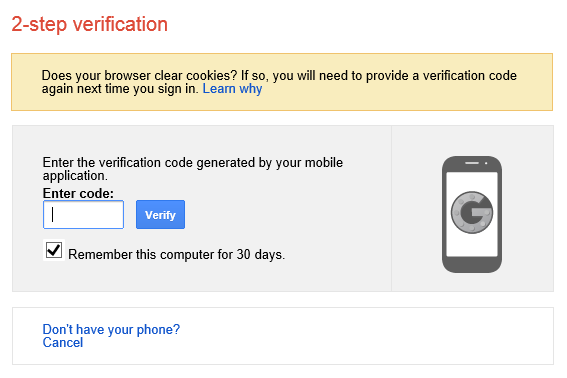Click the text cursor inside the code box
567x378 pixels.
53,215
